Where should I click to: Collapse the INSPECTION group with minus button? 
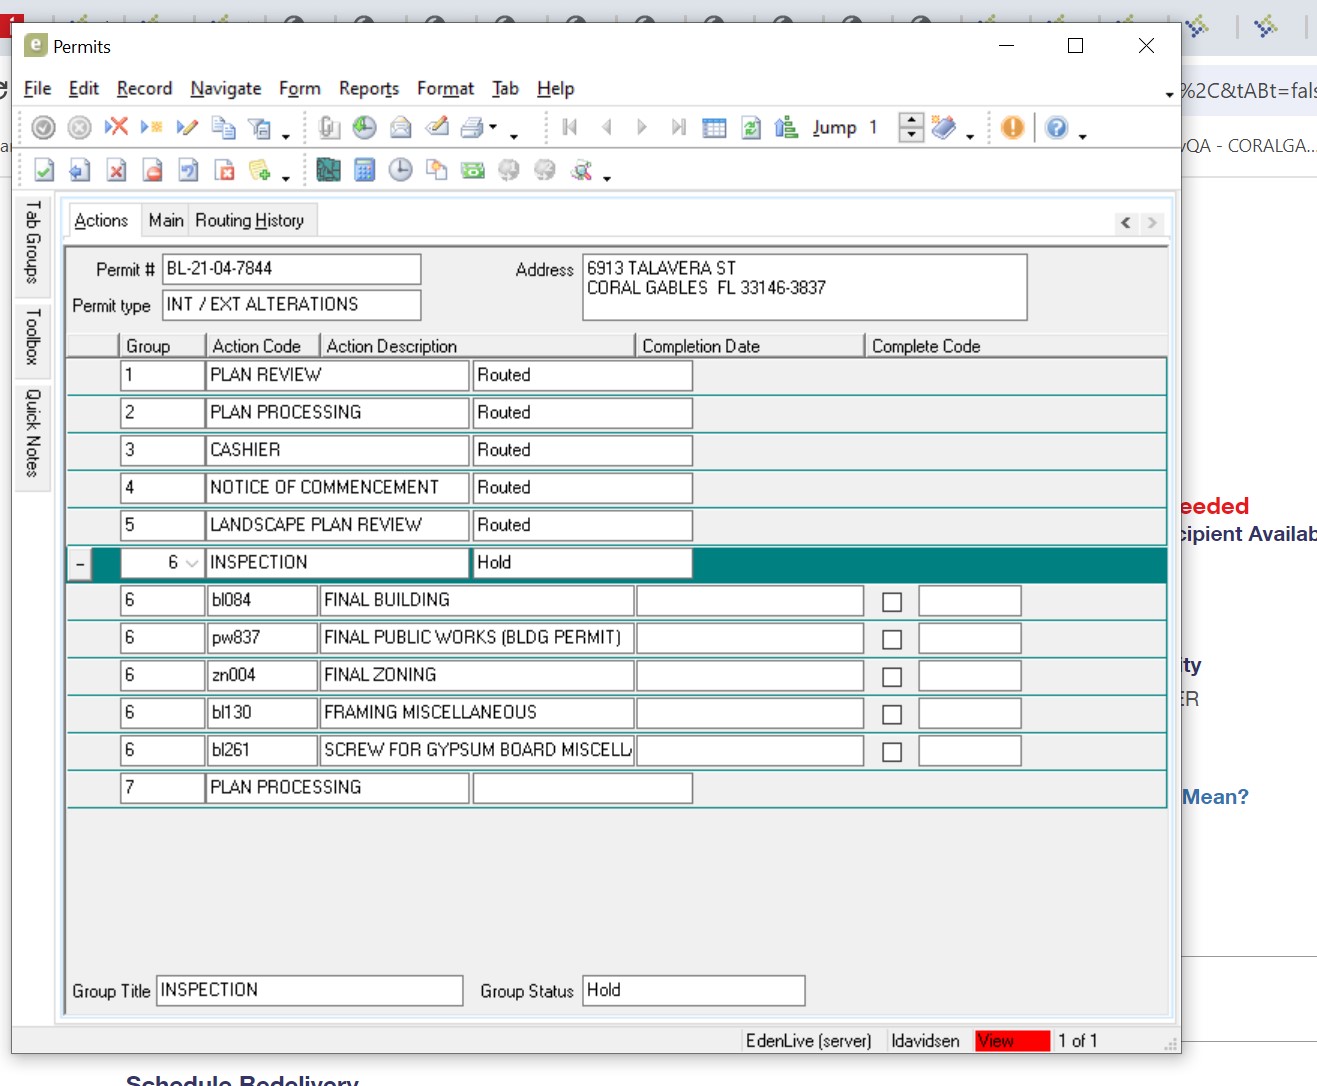pos(80,564)
